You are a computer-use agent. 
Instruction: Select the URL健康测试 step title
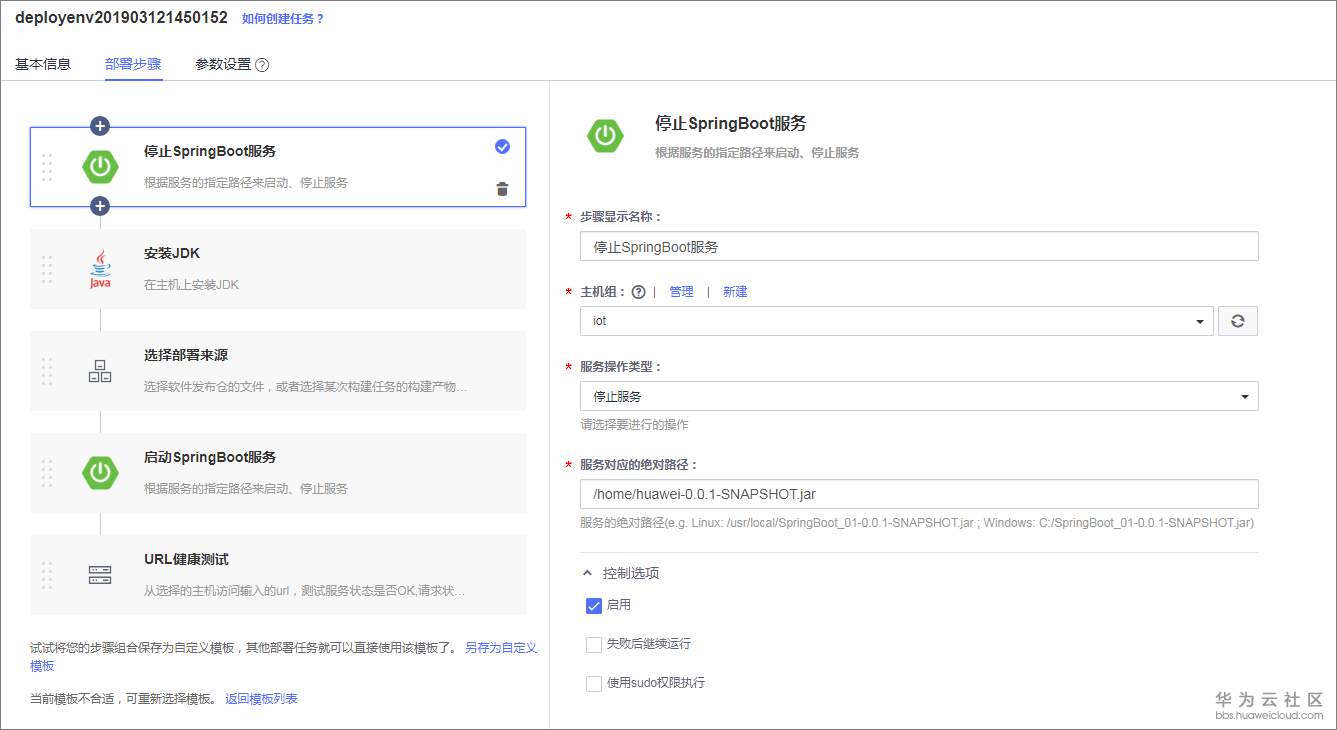pyautogui.click(x=186, y=559)
